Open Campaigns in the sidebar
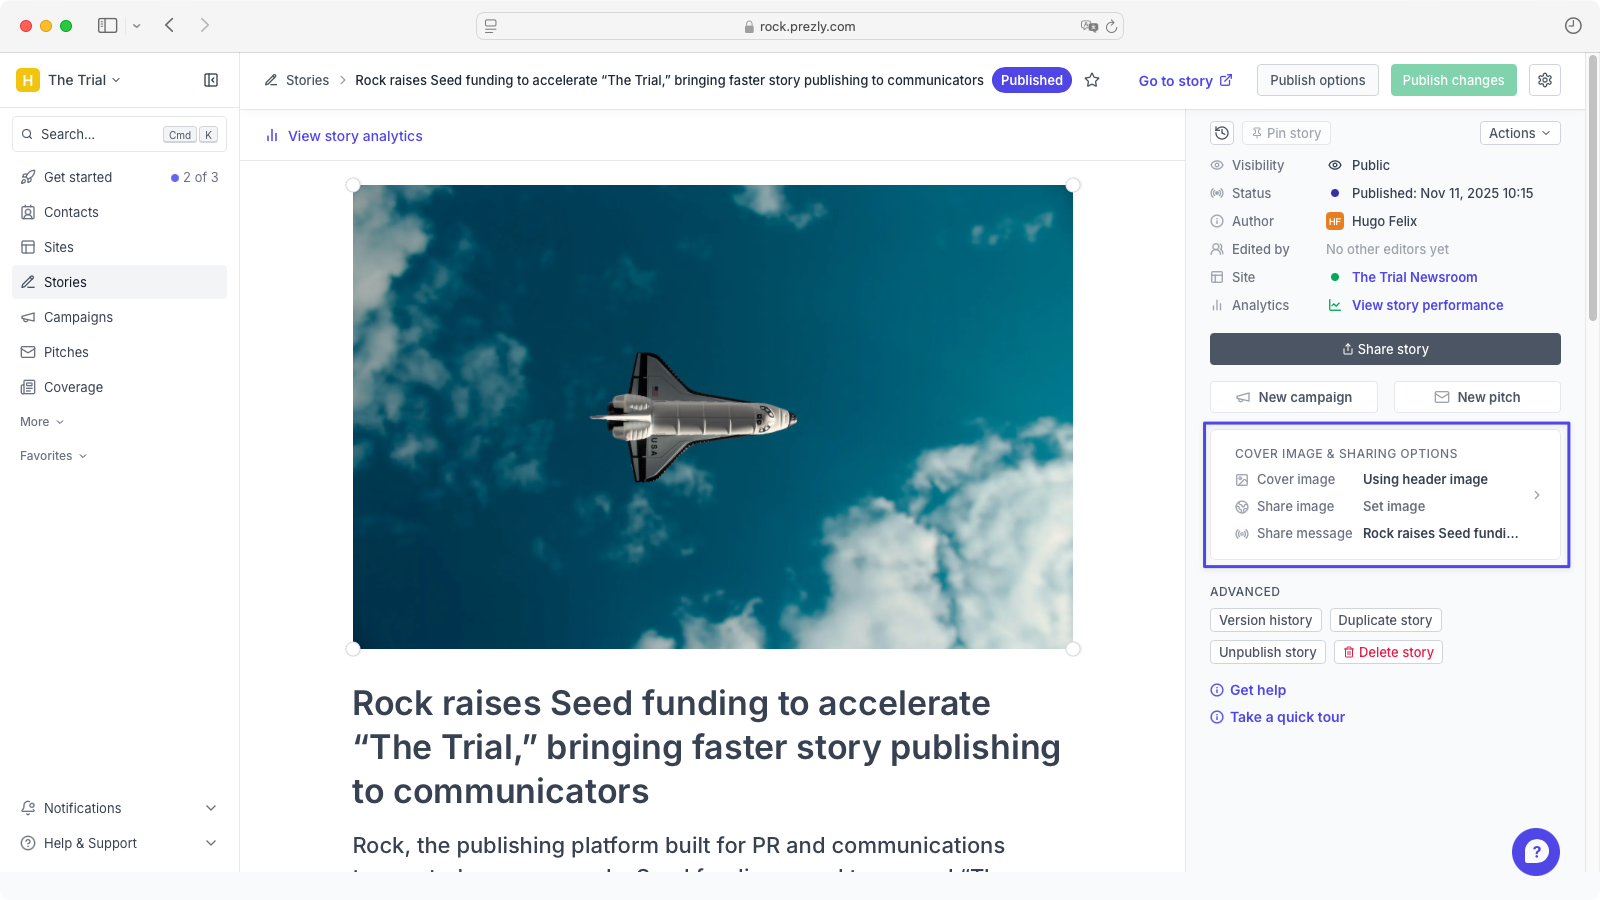The height and width of the screenshot is (900, 1600). tap(78, 317)
